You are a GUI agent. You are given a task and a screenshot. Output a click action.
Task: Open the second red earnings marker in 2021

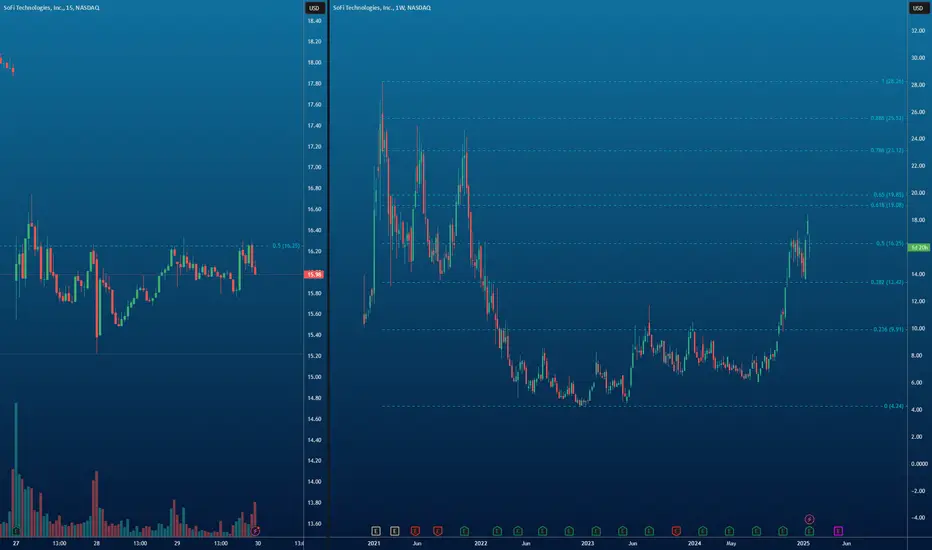tap(437, 531)
